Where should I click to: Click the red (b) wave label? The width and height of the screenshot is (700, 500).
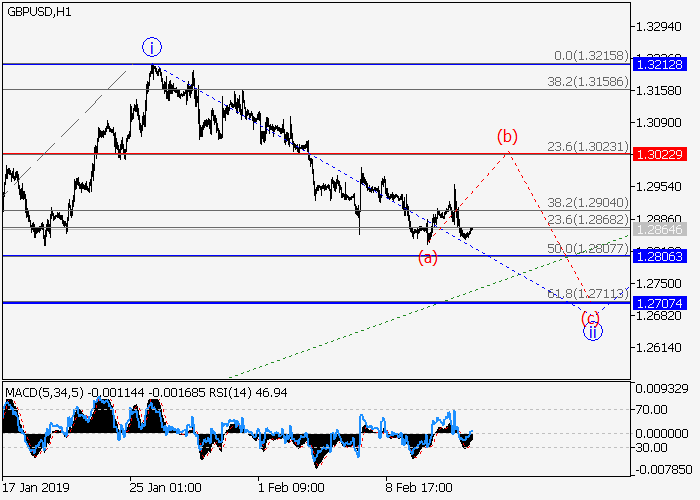click(508, 136)
